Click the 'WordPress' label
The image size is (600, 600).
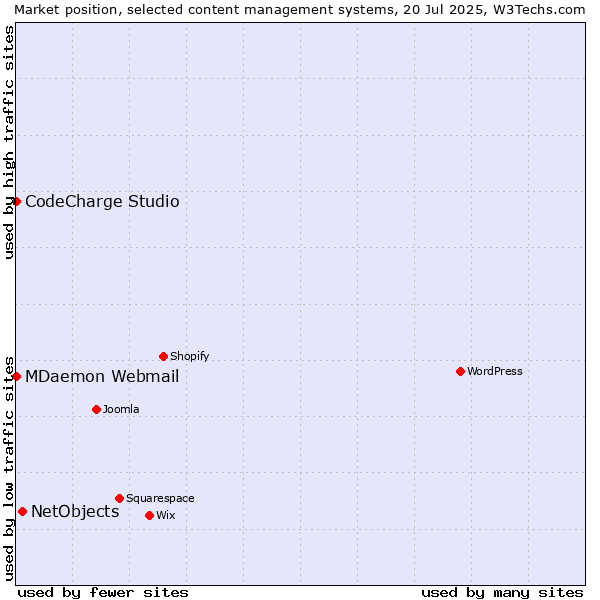(495, 371)
